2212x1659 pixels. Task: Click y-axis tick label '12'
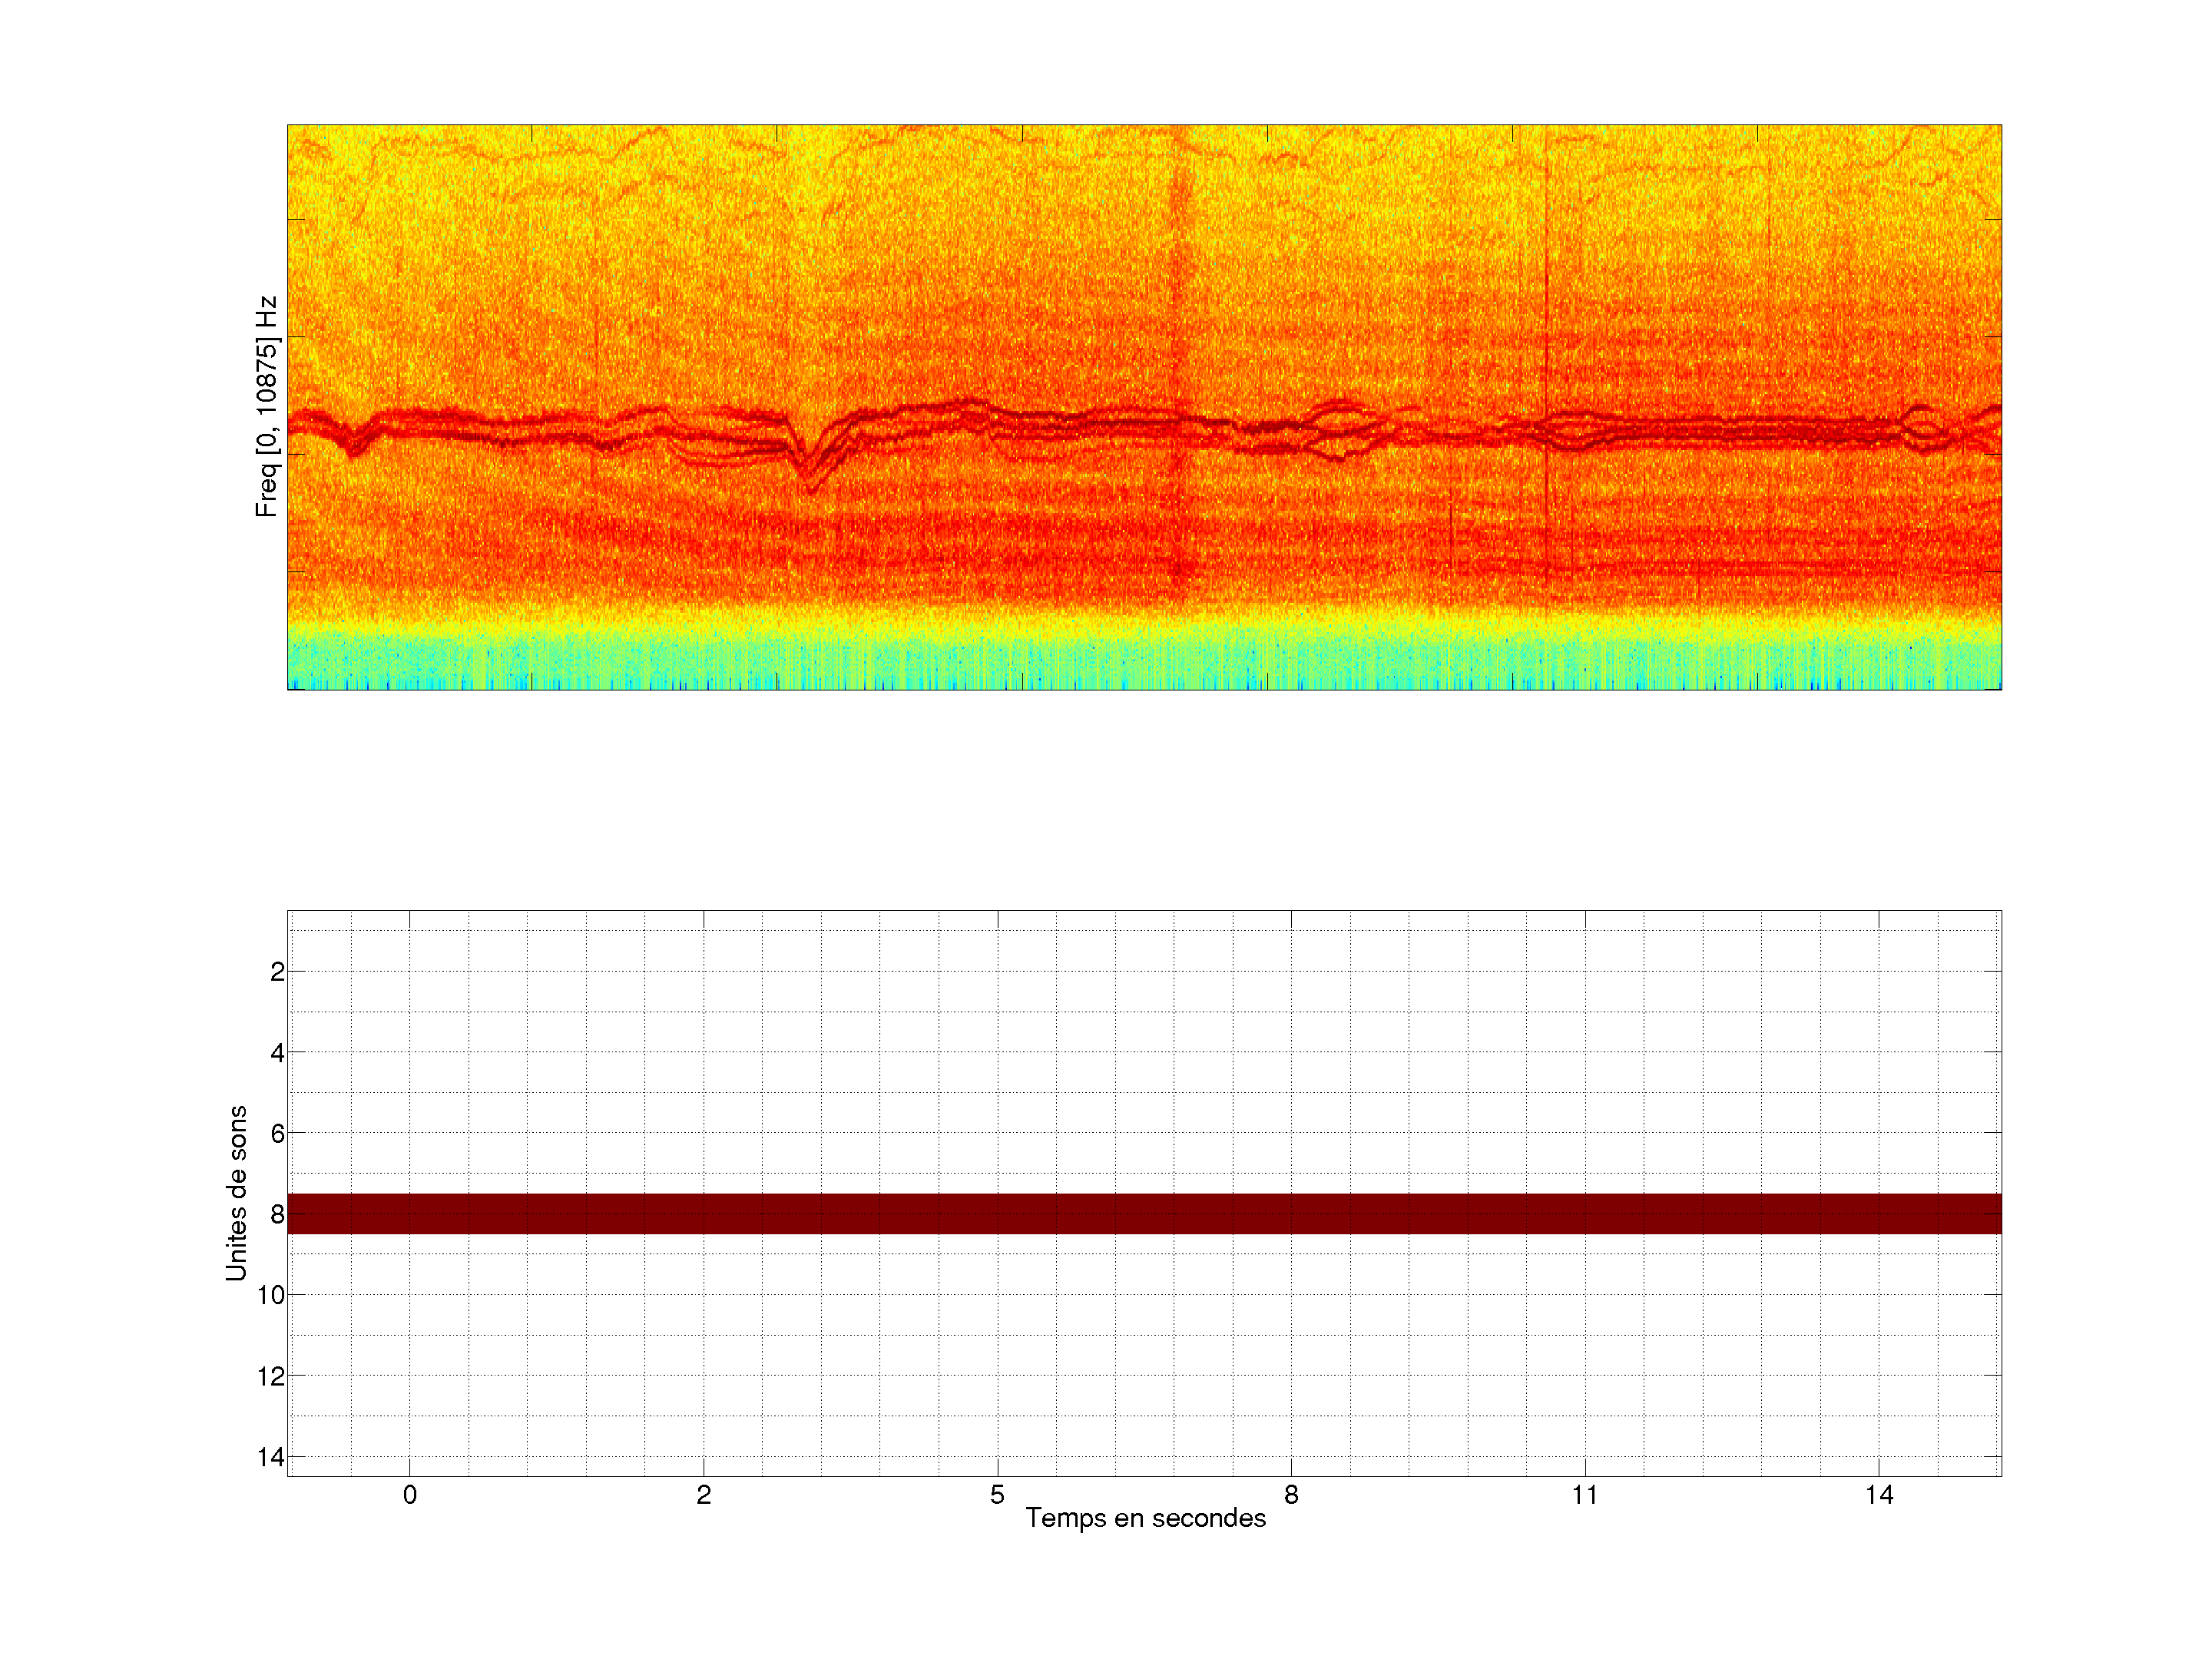point(271,1376)
